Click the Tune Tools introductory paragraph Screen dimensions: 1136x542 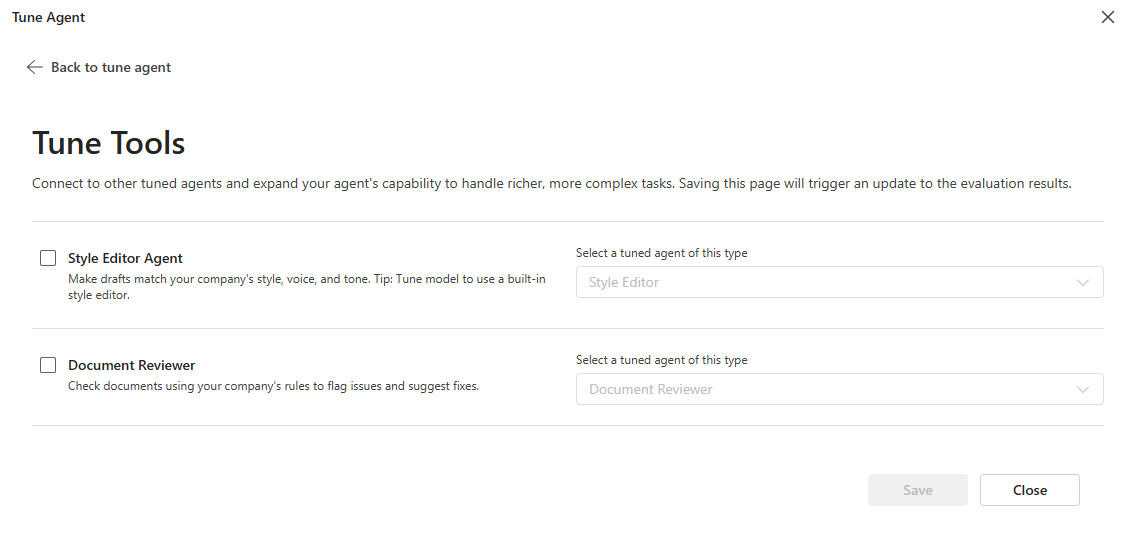(x=551, y=184)
